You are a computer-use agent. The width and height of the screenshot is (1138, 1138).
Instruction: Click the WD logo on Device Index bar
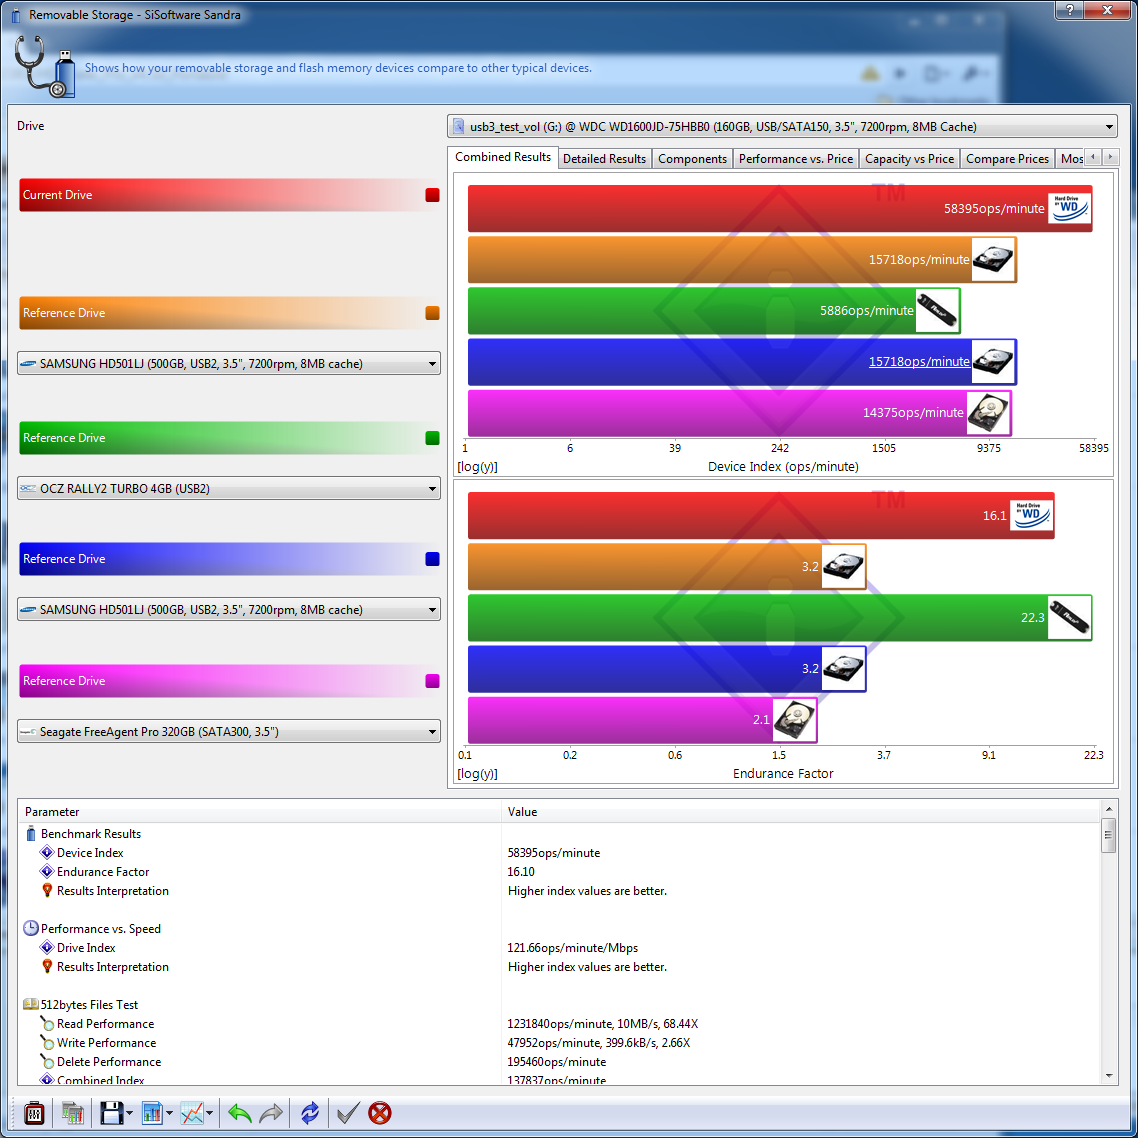tap(1070, 208)
